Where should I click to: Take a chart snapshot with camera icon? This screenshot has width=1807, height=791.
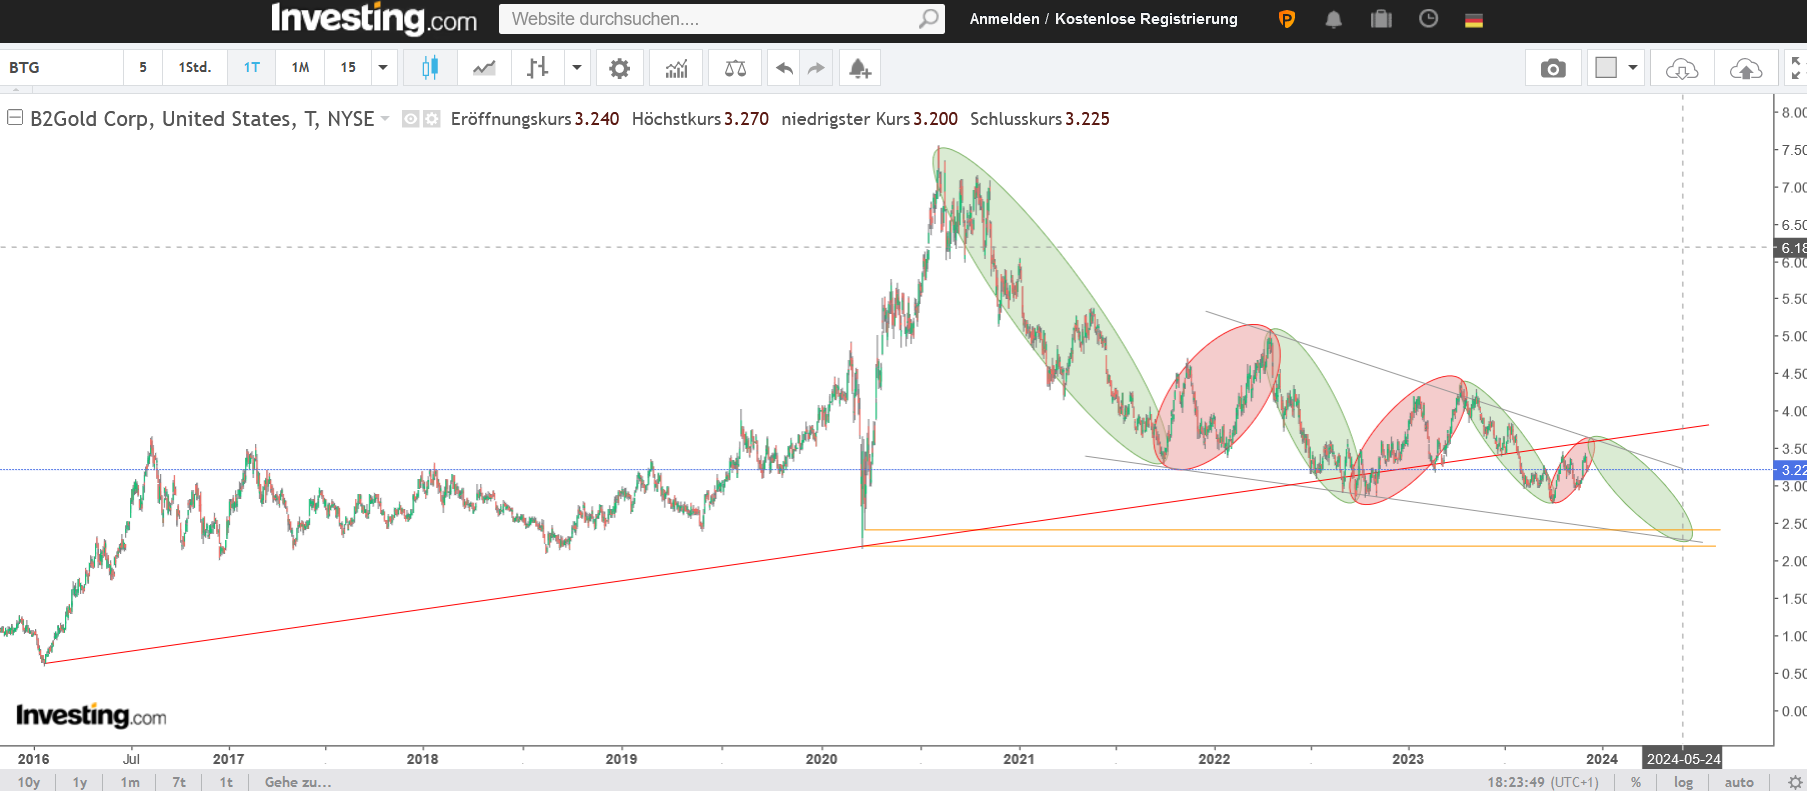1553,68
